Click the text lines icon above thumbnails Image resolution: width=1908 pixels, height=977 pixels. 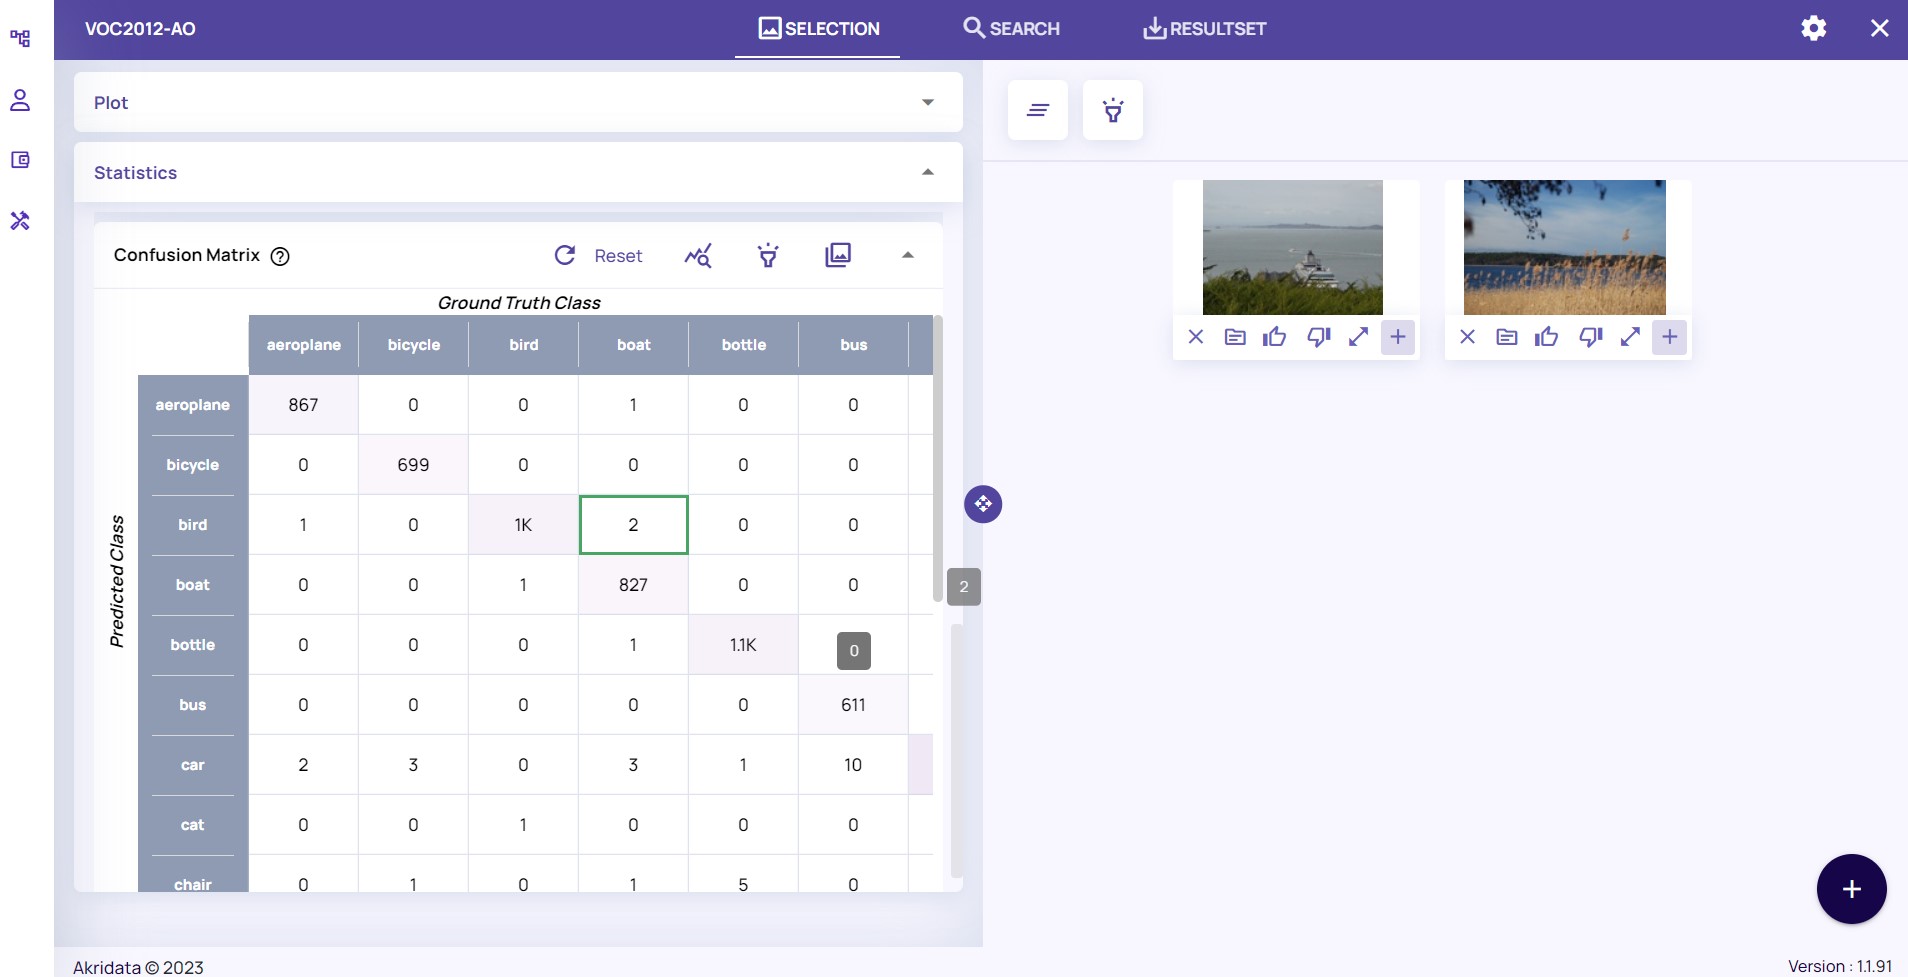coord(1038,110)
